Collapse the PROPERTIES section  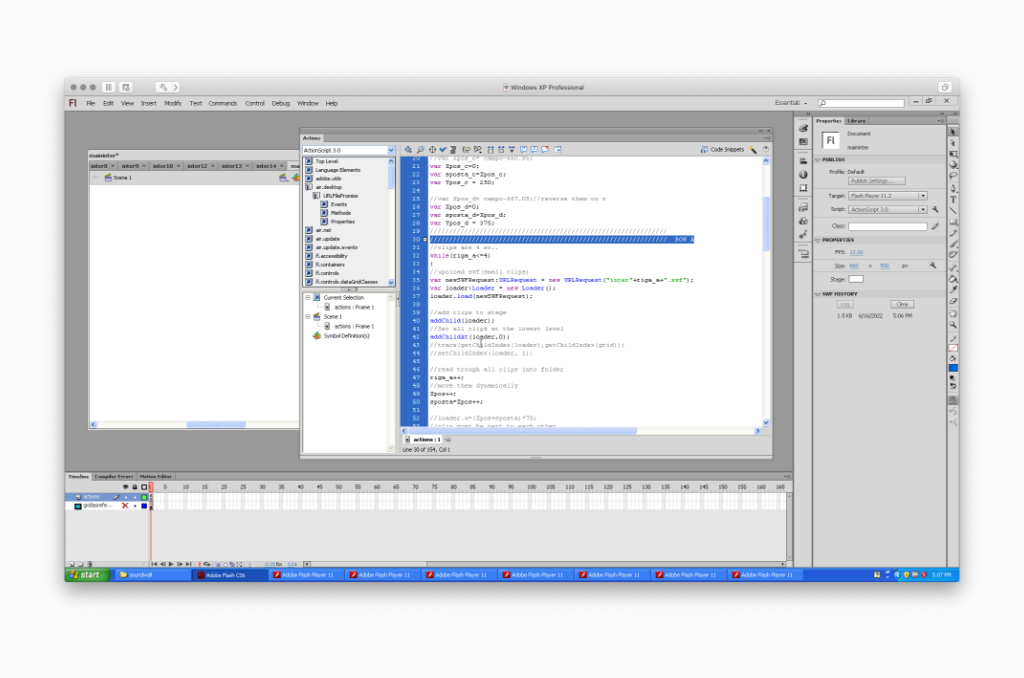818,240
